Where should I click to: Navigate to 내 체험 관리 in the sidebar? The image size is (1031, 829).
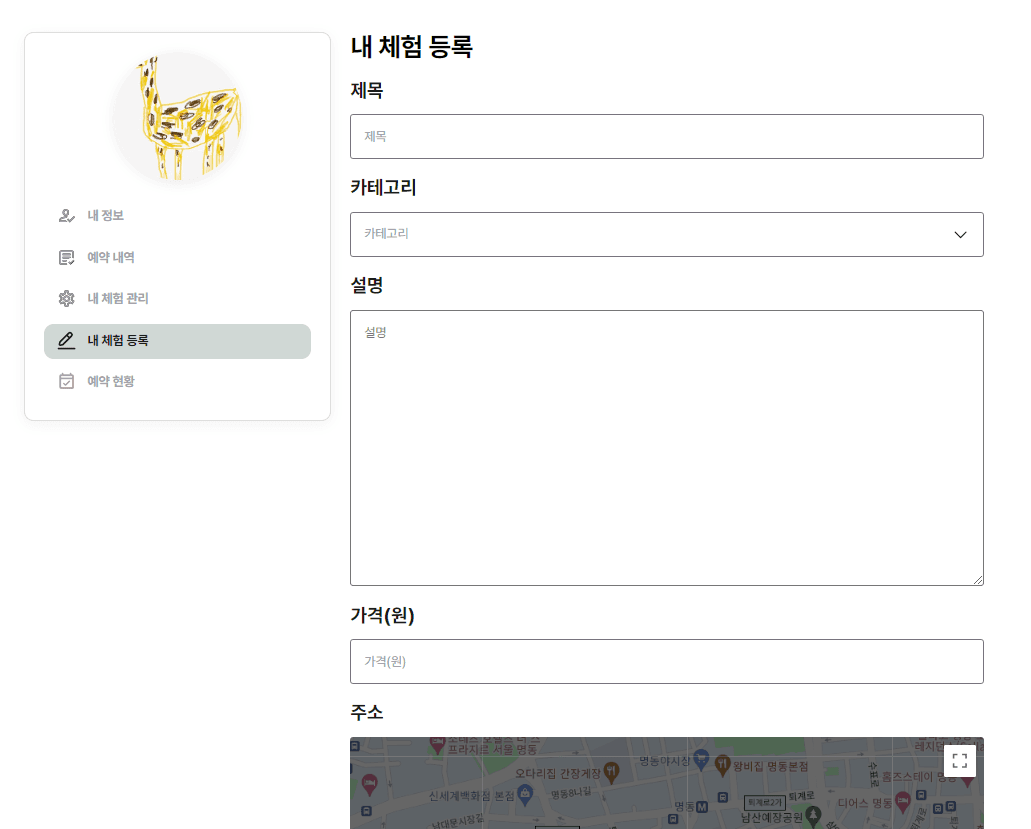point(116,298)
